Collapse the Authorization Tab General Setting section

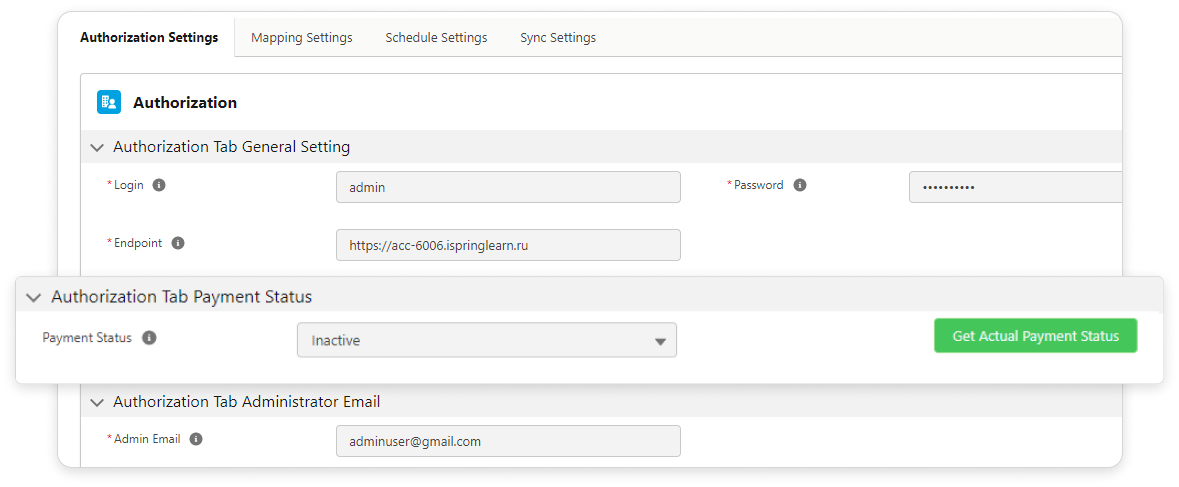(x=97, y=147)
